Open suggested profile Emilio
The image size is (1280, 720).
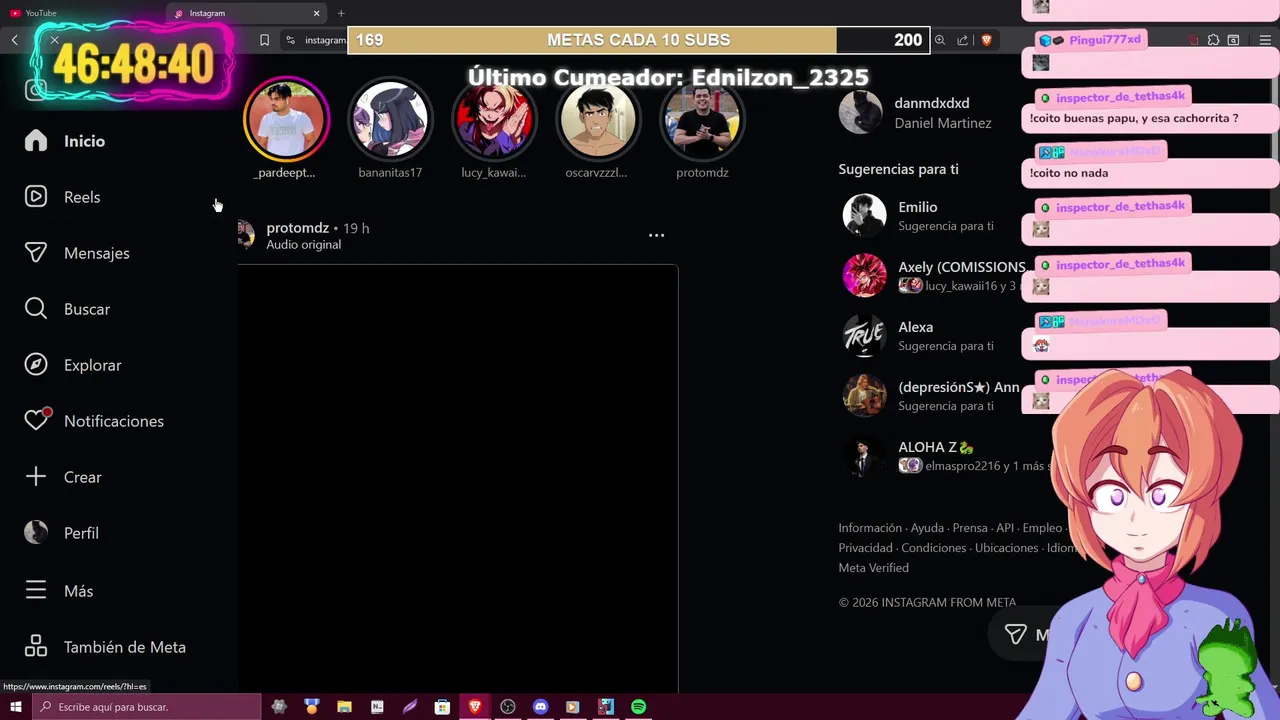917,207
